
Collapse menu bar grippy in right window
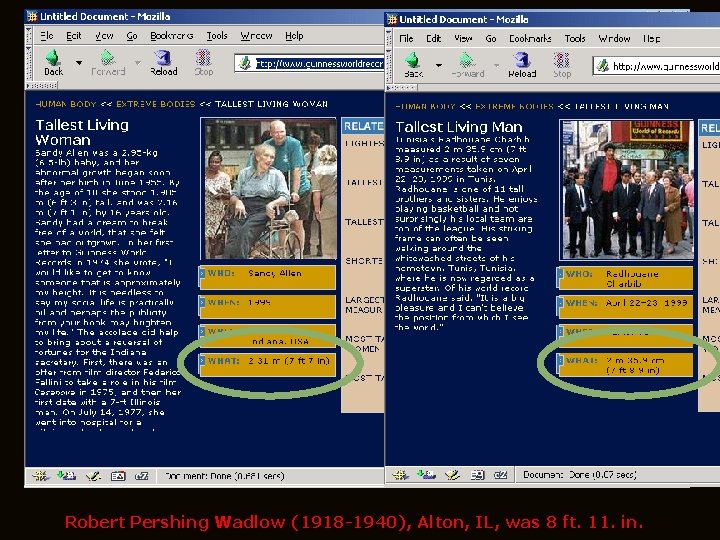[x=388, y=38]
